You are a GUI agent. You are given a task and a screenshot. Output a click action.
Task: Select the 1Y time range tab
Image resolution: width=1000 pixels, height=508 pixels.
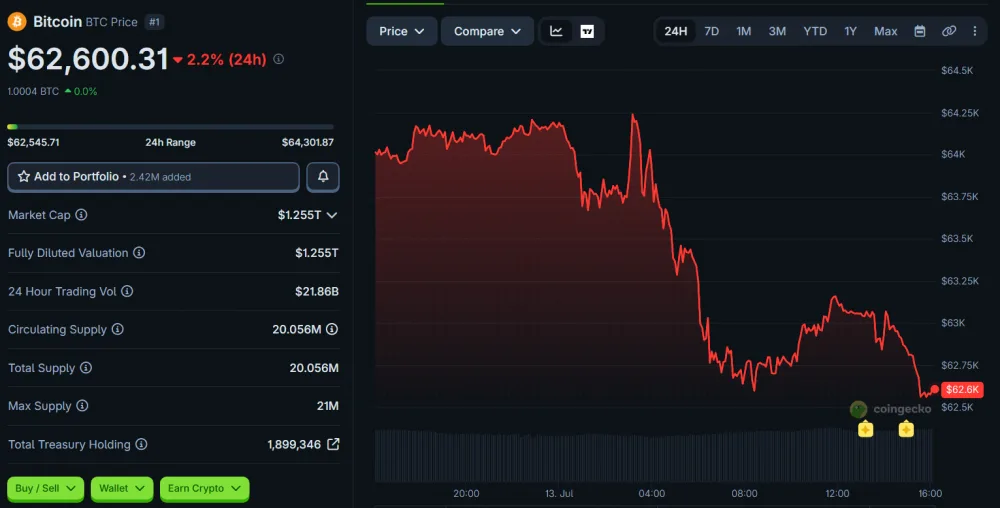(851, 31)
